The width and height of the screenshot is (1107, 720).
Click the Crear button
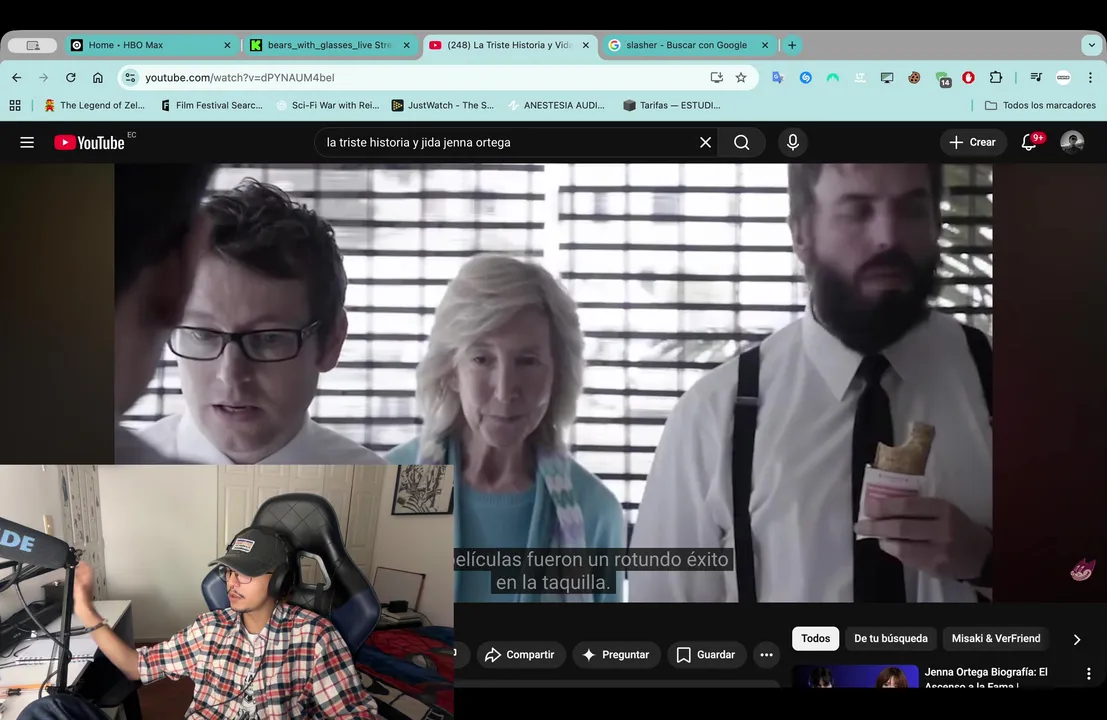(x=972, y=143)
